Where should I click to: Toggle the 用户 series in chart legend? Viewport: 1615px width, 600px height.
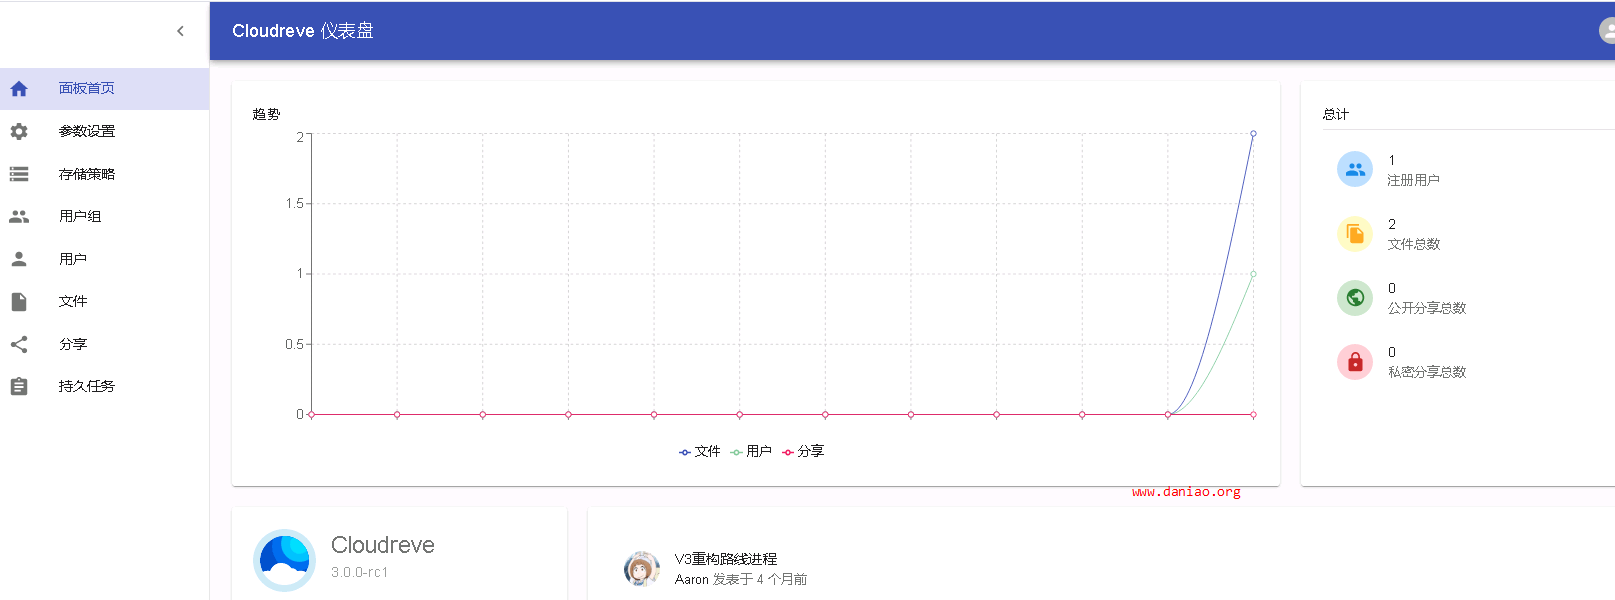751,452
